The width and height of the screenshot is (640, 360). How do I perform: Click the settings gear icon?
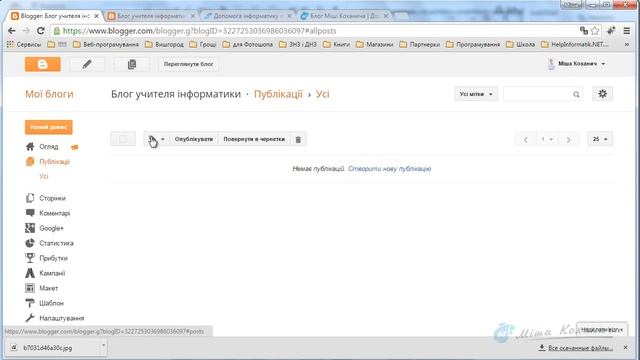pyautogui.click(x=602, y=94)
